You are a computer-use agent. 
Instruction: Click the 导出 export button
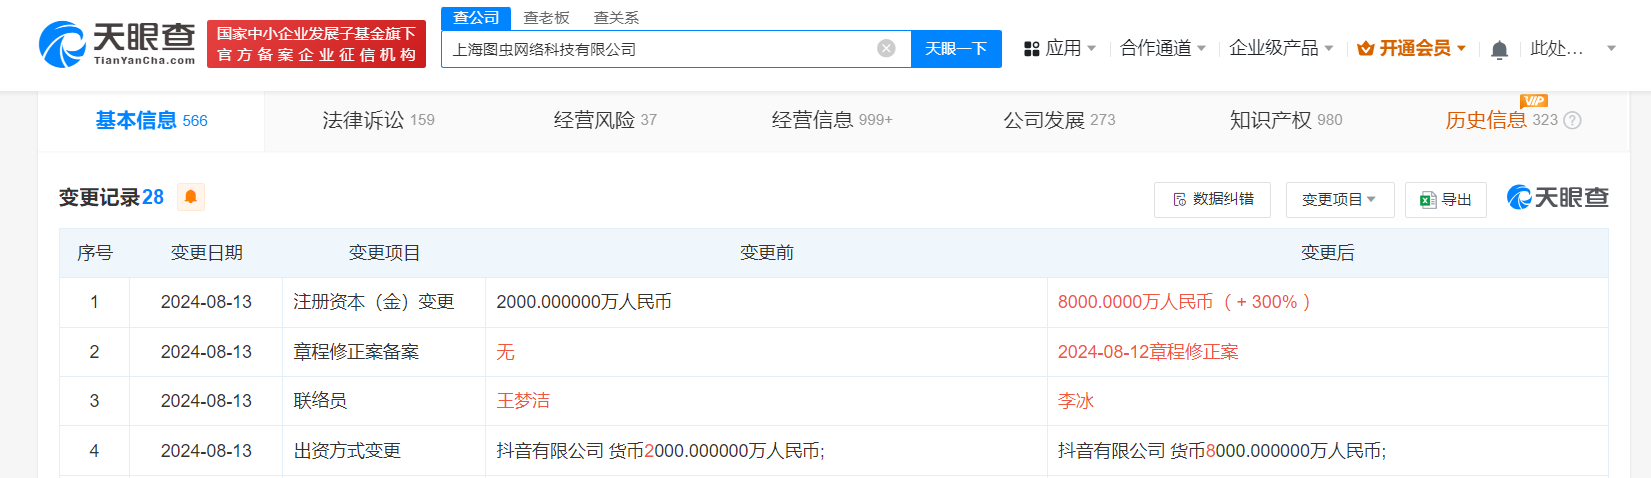1446,200
